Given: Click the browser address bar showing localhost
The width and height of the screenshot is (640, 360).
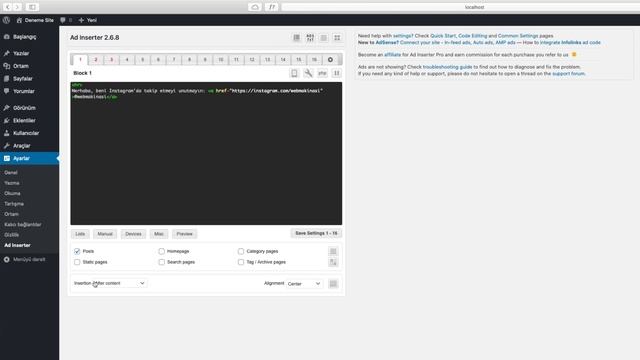Looking at the screenshot, I should click(x=461, y=7).
